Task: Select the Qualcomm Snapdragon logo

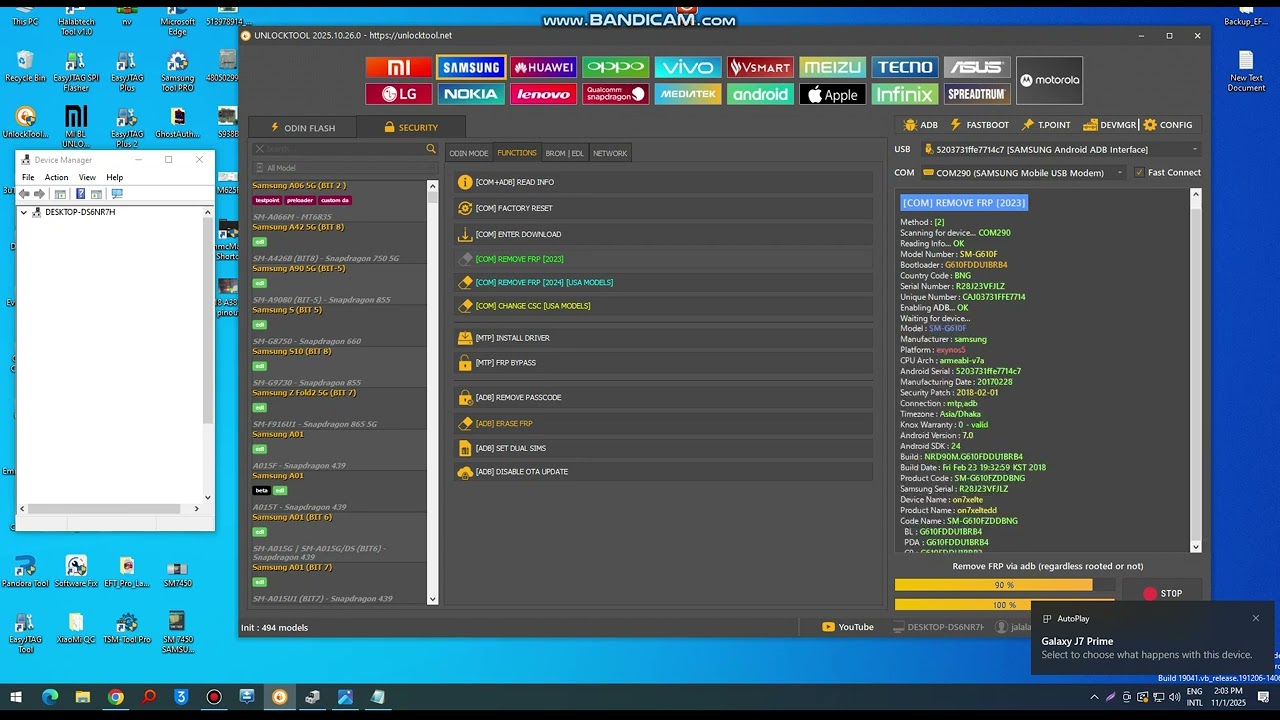Action: (616, 94)
